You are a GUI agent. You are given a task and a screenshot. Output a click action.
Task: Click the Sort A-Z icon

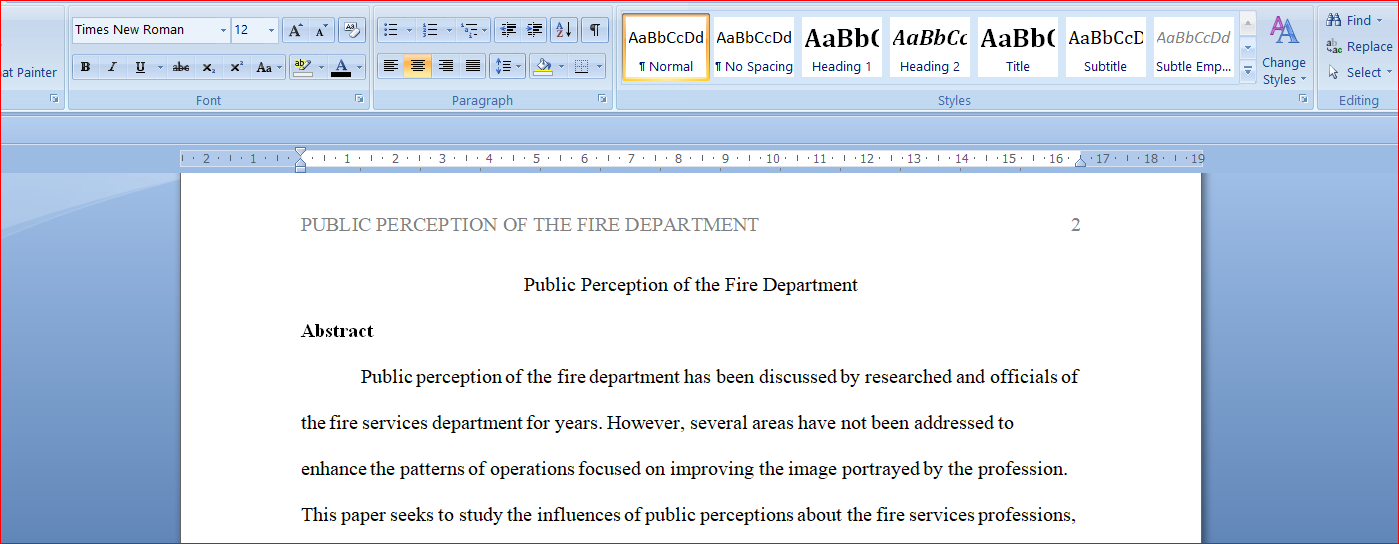(x=564, y=30)
